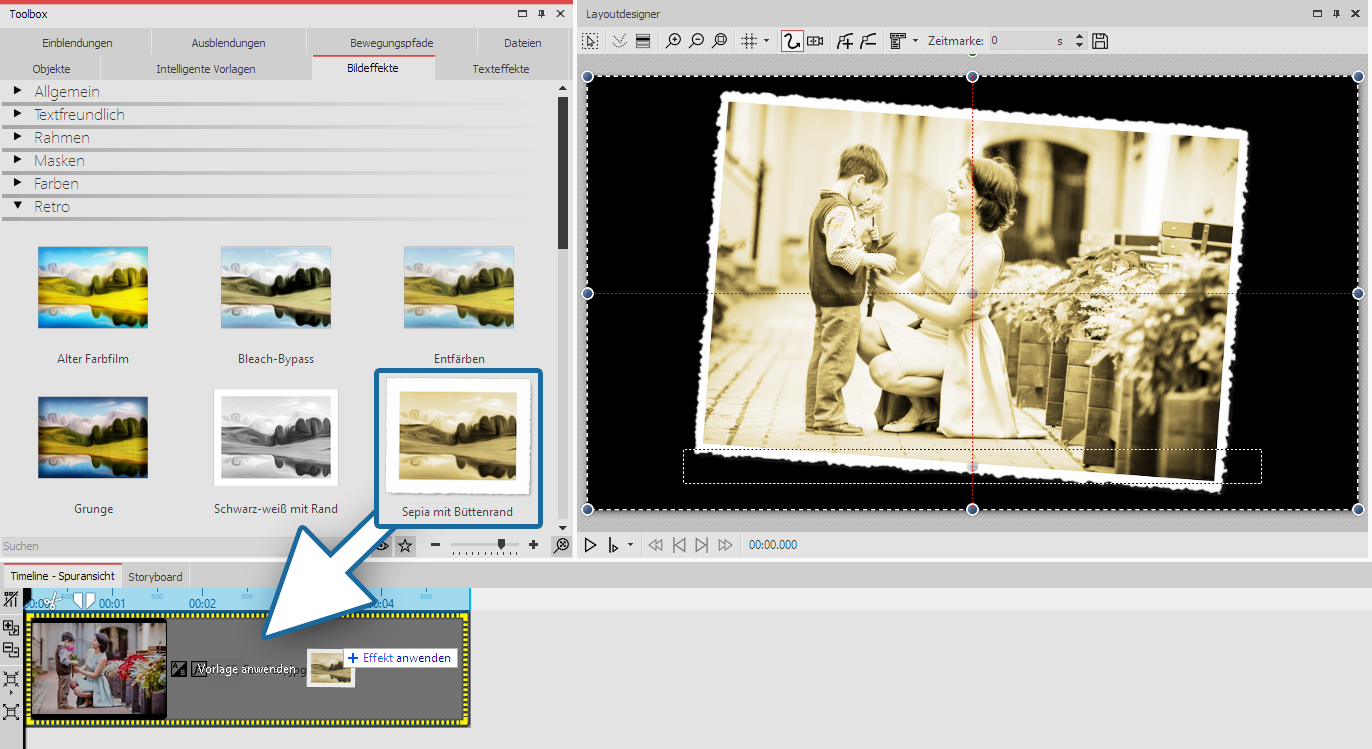This screenshot has width=1372, height=749.
Task: Open the grid options dropdown arrow
Action: pyautogui.click(x=767, y=41)
